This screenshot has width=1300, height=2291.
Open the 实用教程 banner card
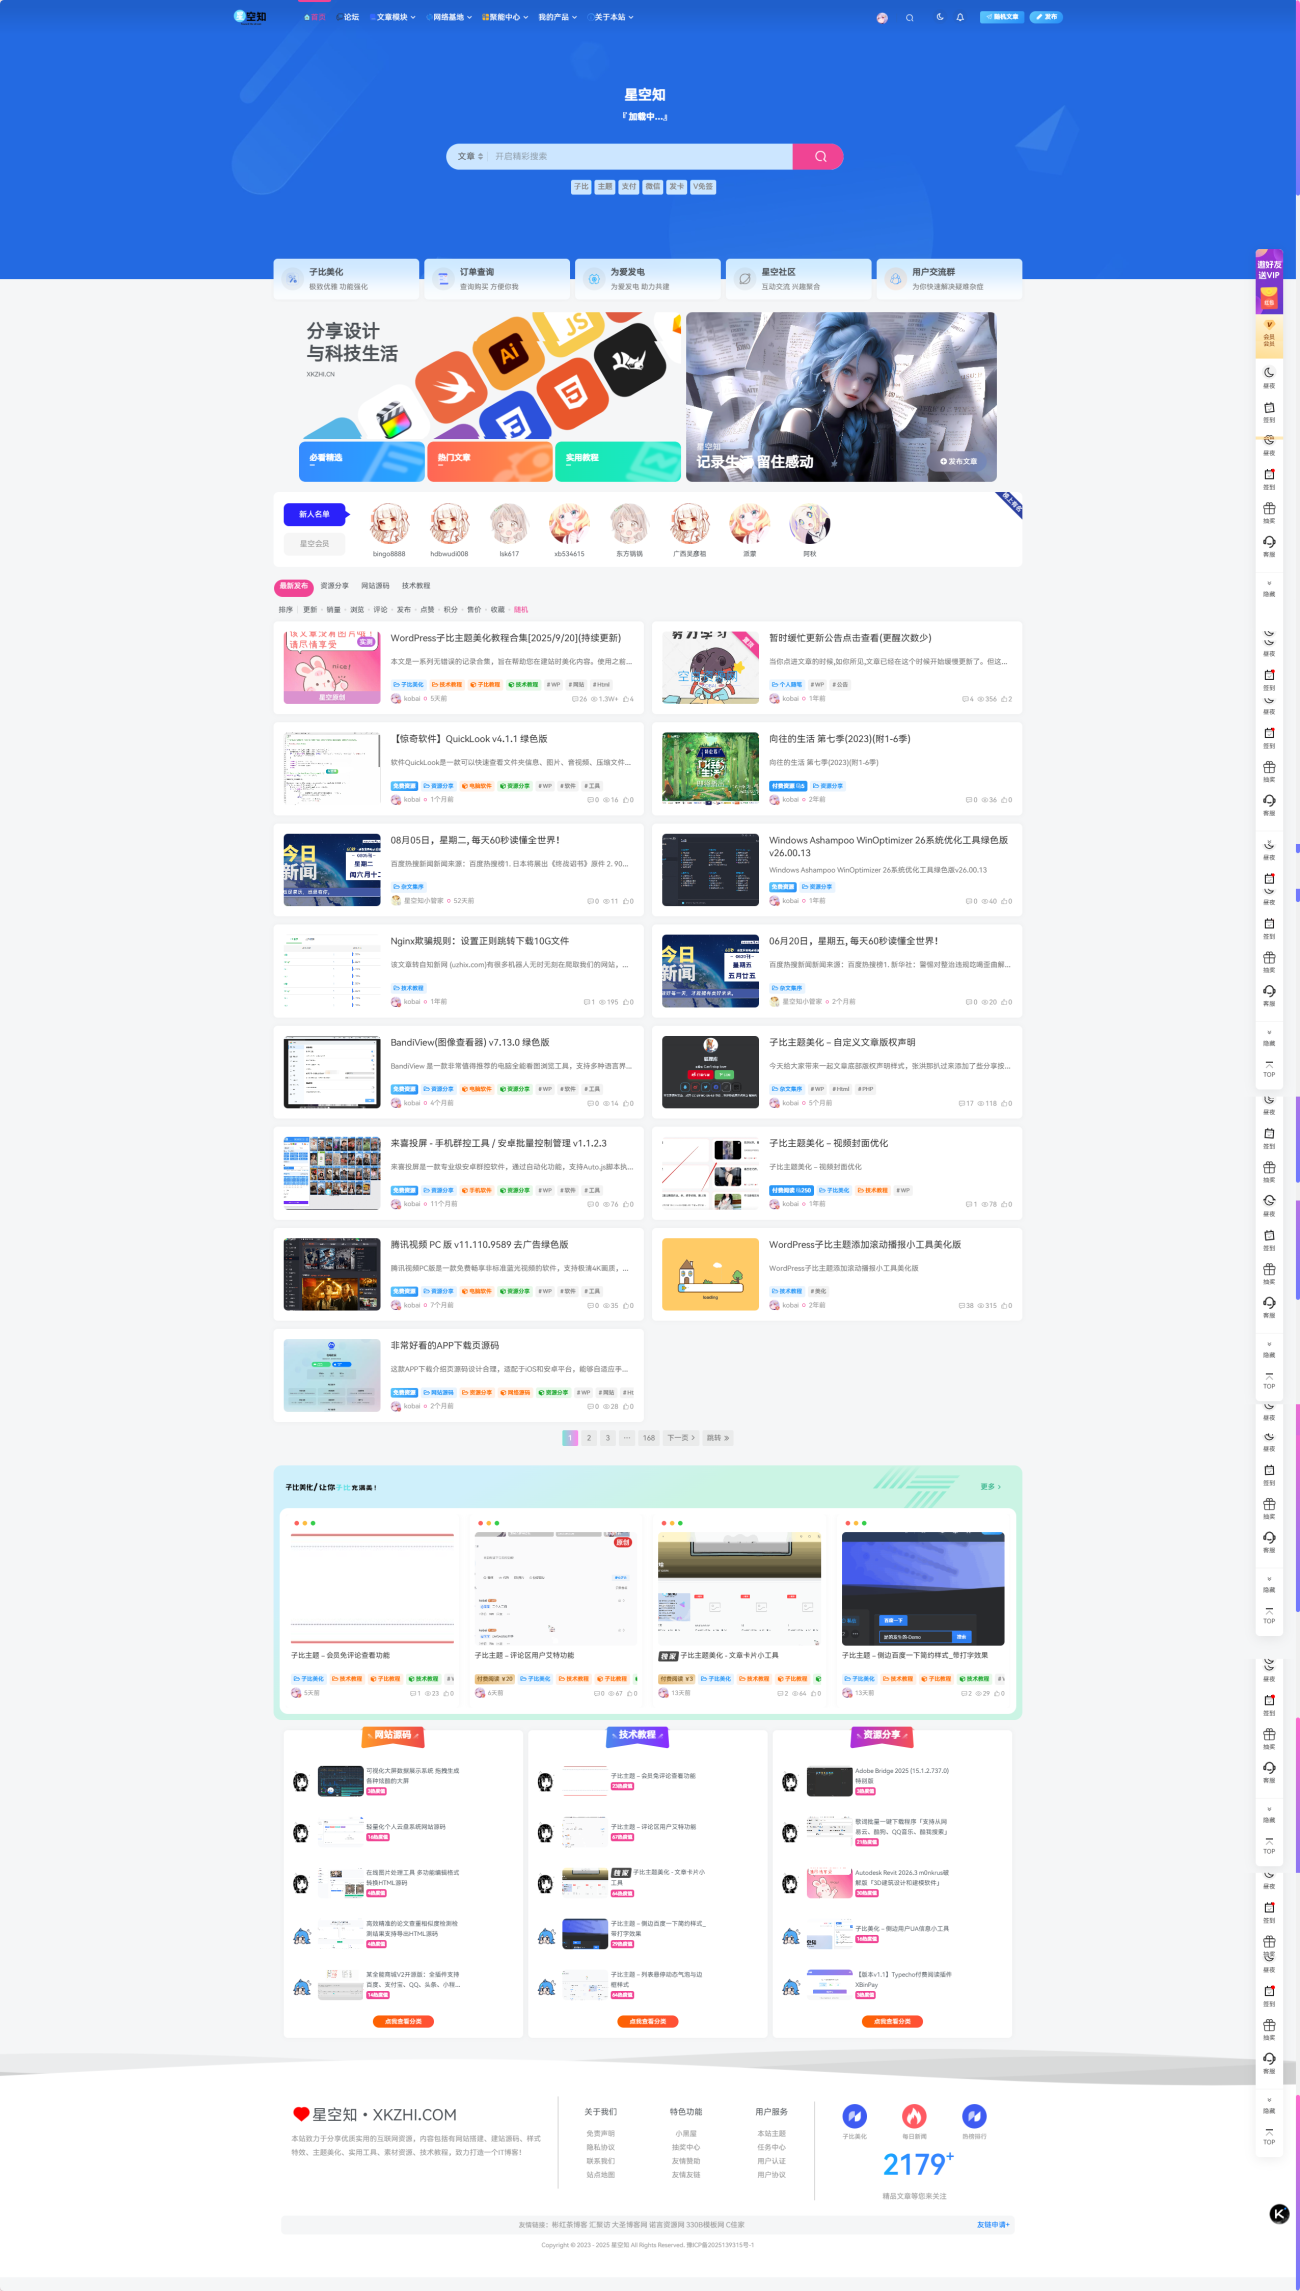pos(618,461)
